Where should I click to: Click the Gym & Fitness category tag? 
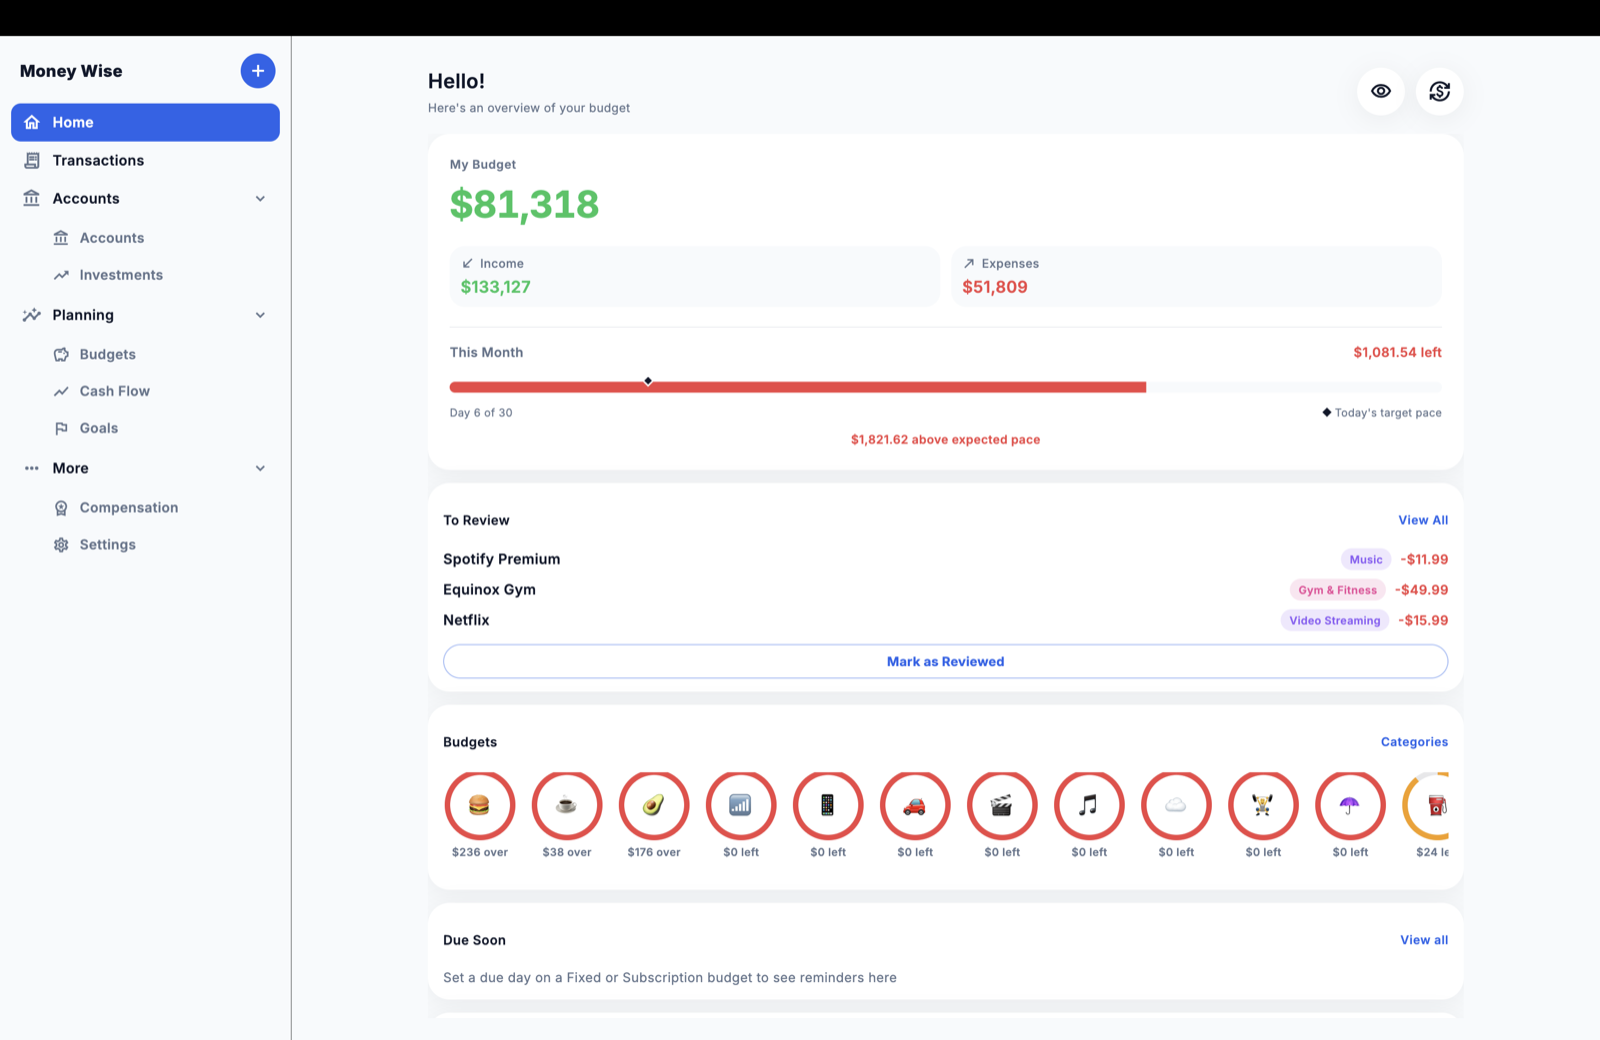point(1337,590)
